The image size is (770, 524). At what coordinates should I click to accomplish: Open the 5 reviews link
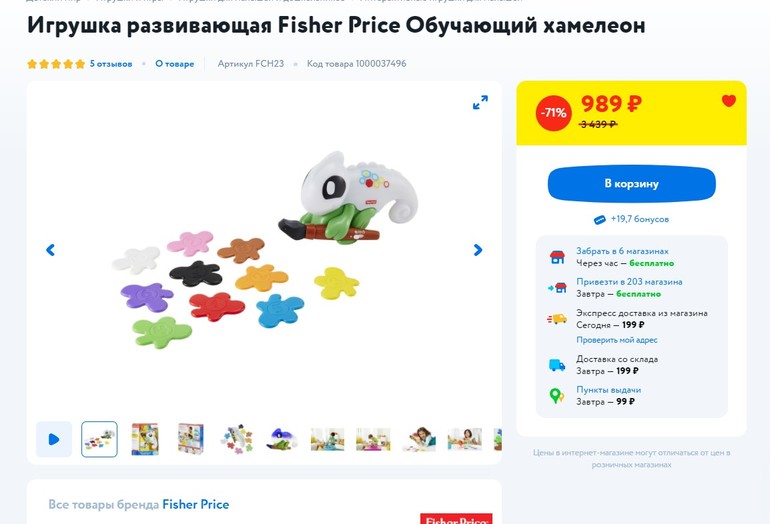(111, 64)
